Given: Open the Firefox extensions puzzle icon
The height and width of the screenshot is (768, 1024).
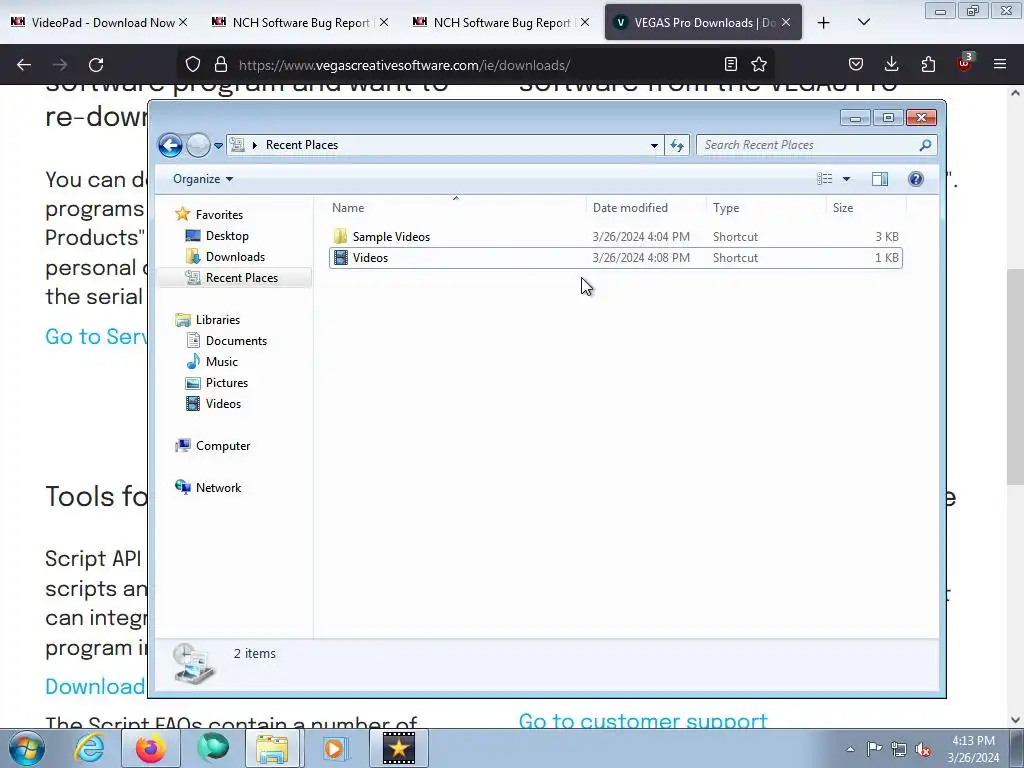Looking at the screenshot, I should click(928, 64).
